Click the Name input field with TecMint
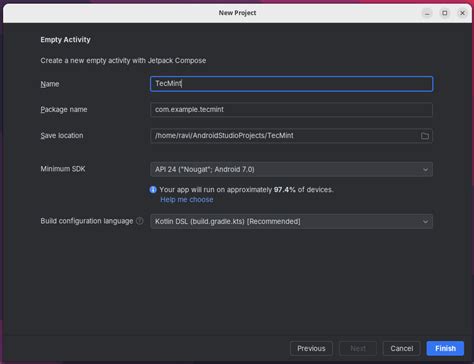474x364 pixels. 291,84
